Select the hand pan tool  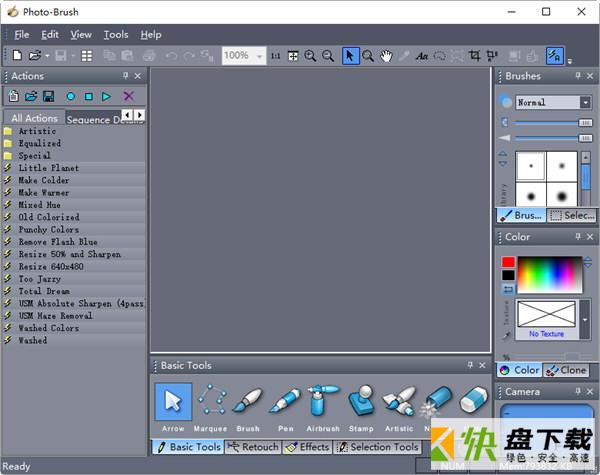click(386, 56)
